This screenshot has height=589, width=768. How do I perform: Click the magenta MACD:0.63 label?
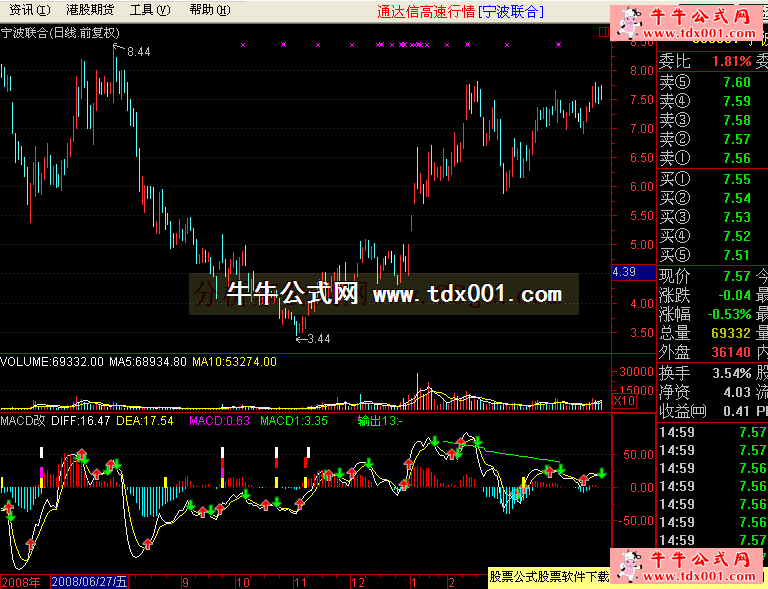pyautogui.click(x=219, y=421)
